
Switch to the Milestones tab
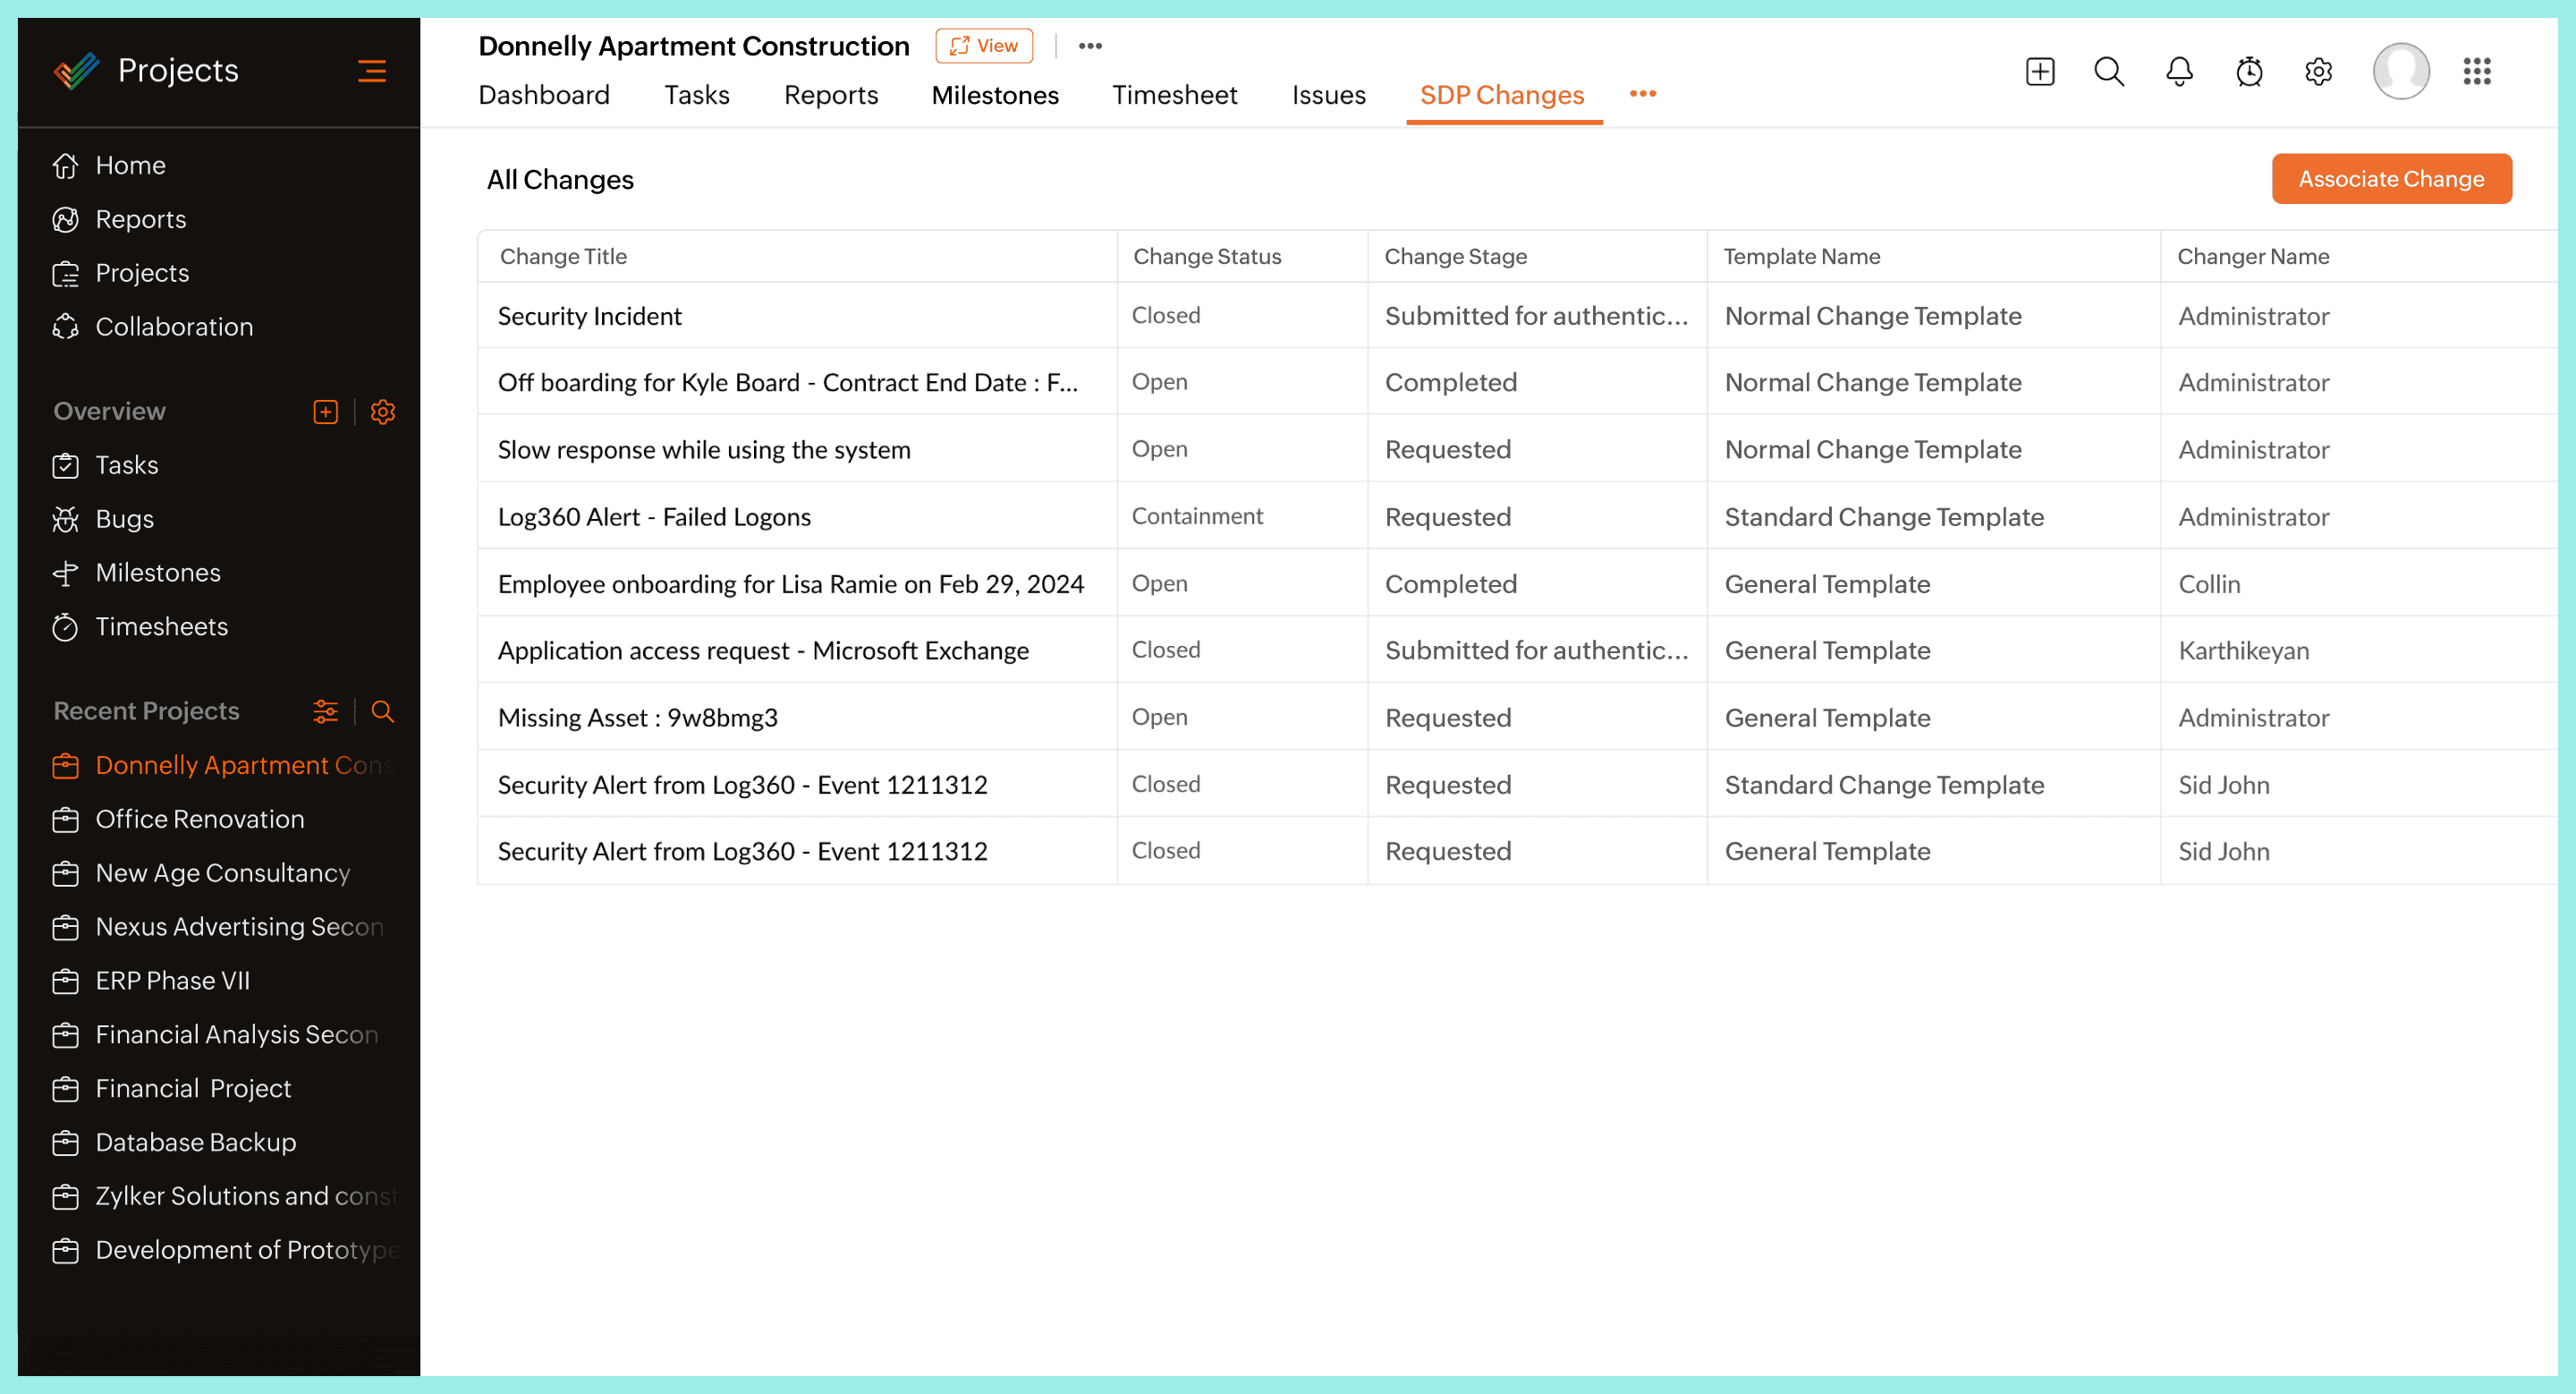coord(994,95)
